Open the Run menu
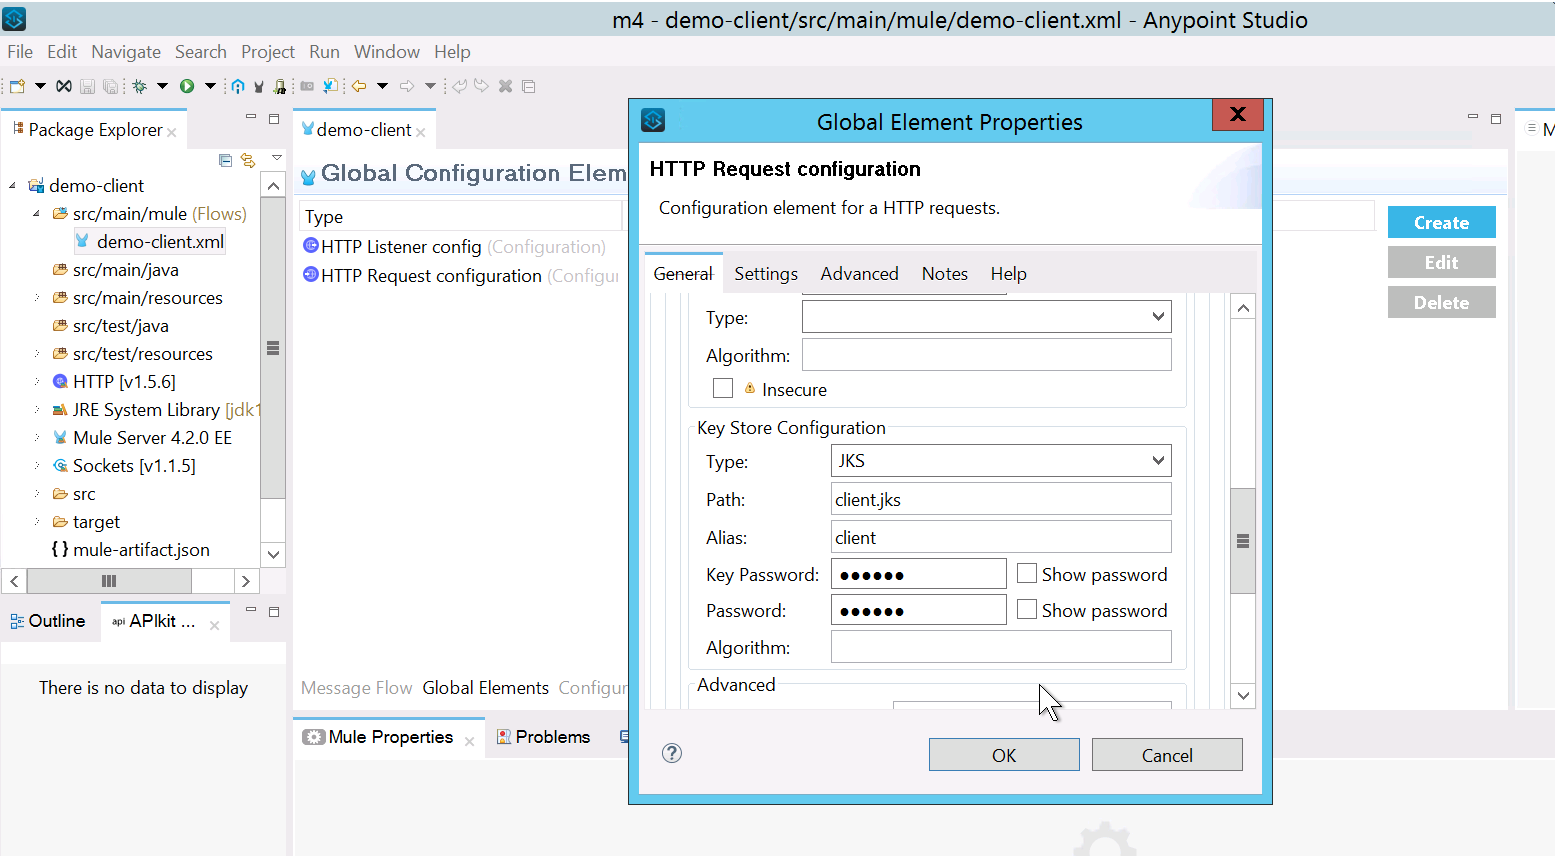1555x856 pixels. tap(324, 52)
